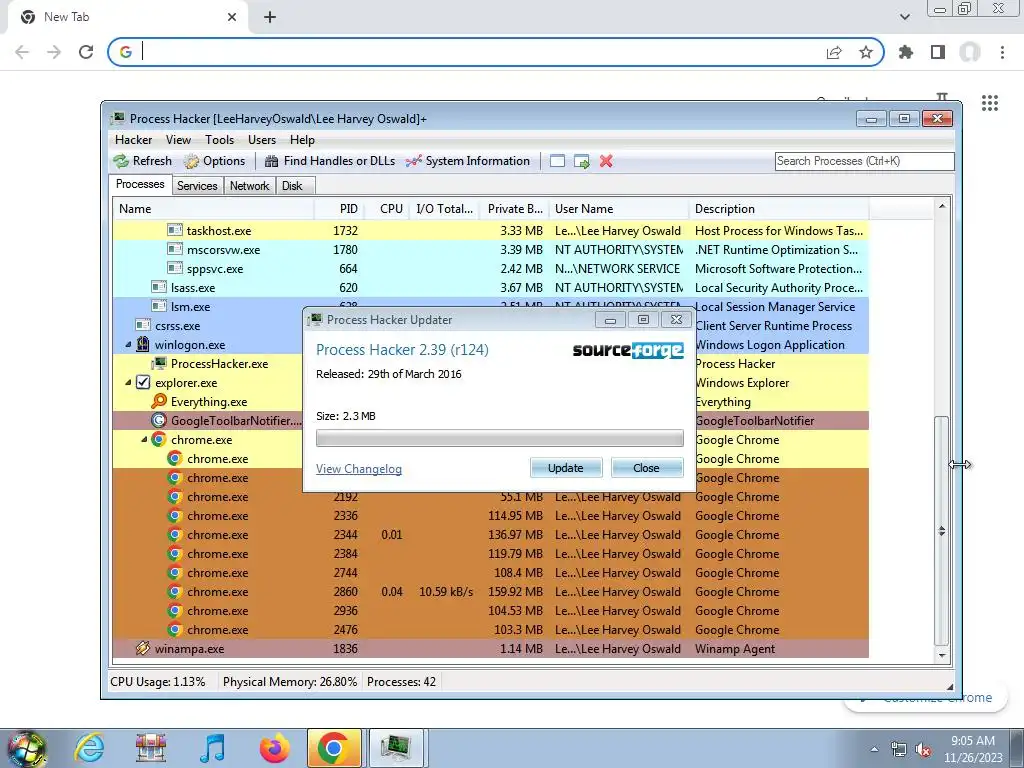This screenshot has height=768, width=1024.
Task: Click the network tray icon
Action: (x=899, y=750)
